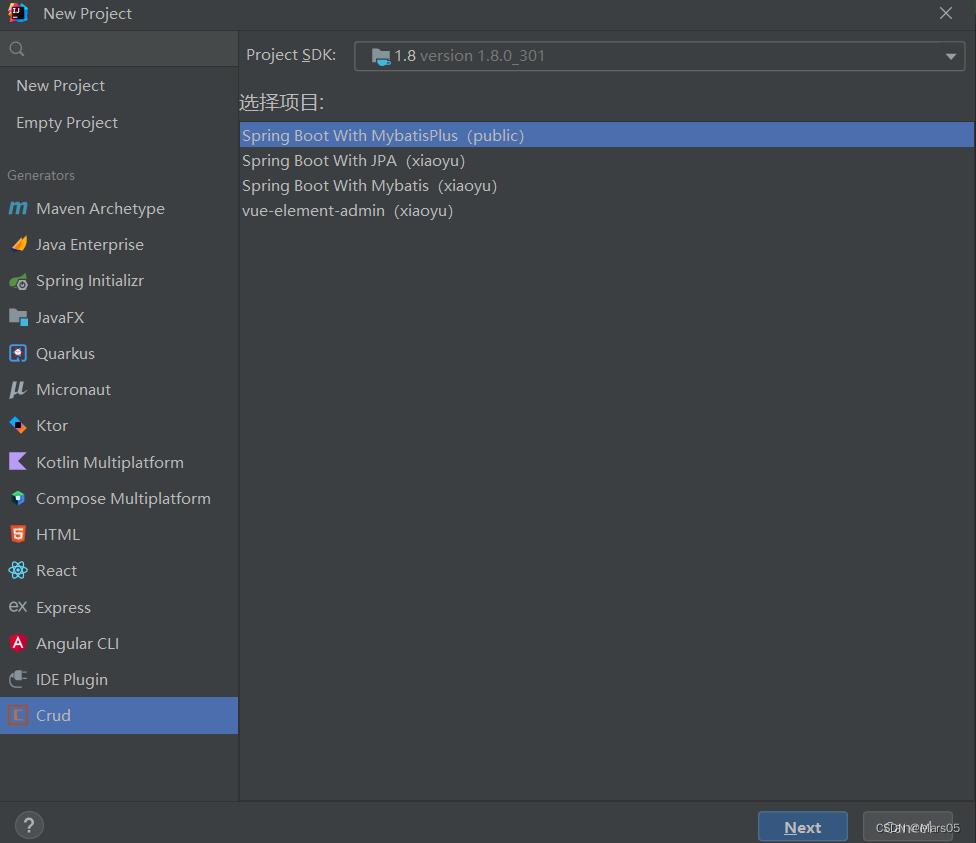Select Empty Project in left list
Image resolution: width=976 pixels, height=843 pixels.
click(x=67, y=123)
